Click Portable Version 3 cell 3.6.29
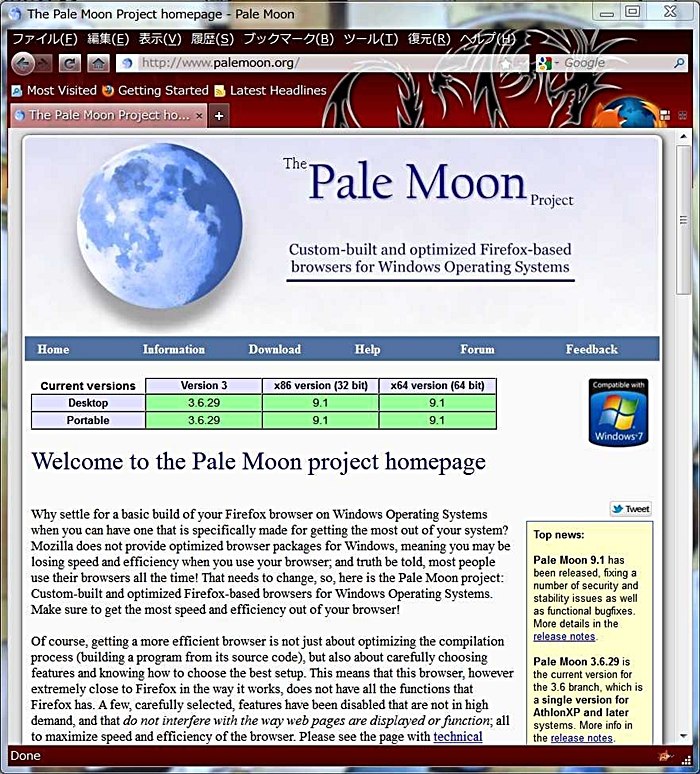 click(203, 420)
